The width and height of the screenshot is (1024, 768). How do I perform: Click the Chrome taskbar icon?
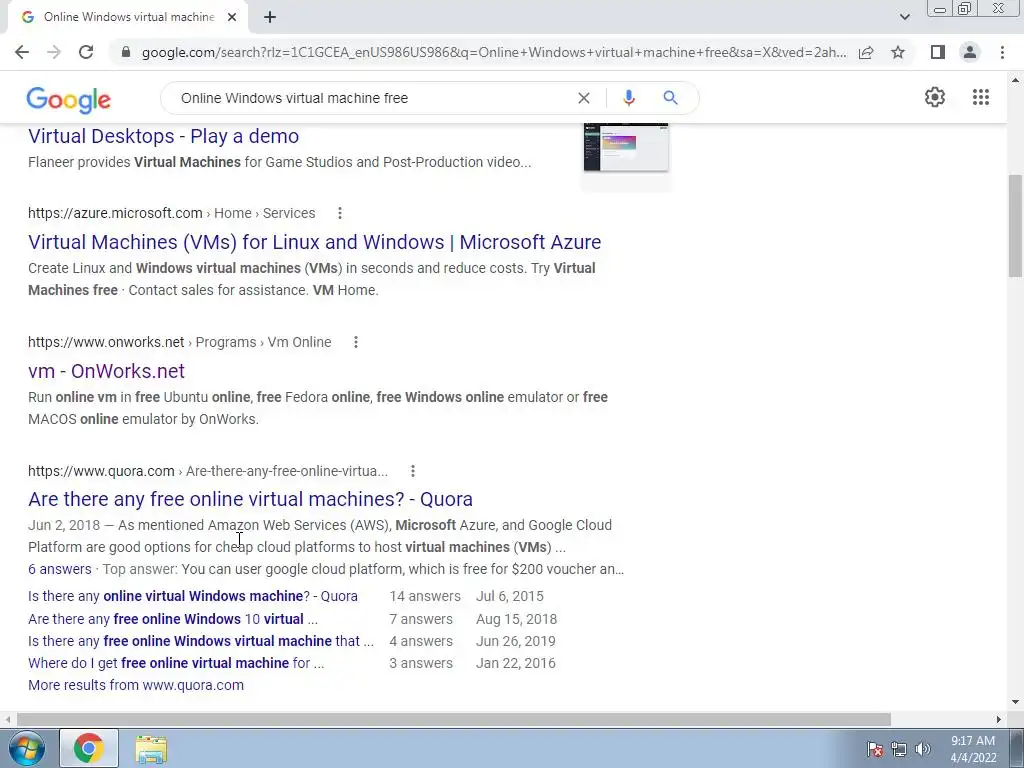89,748
